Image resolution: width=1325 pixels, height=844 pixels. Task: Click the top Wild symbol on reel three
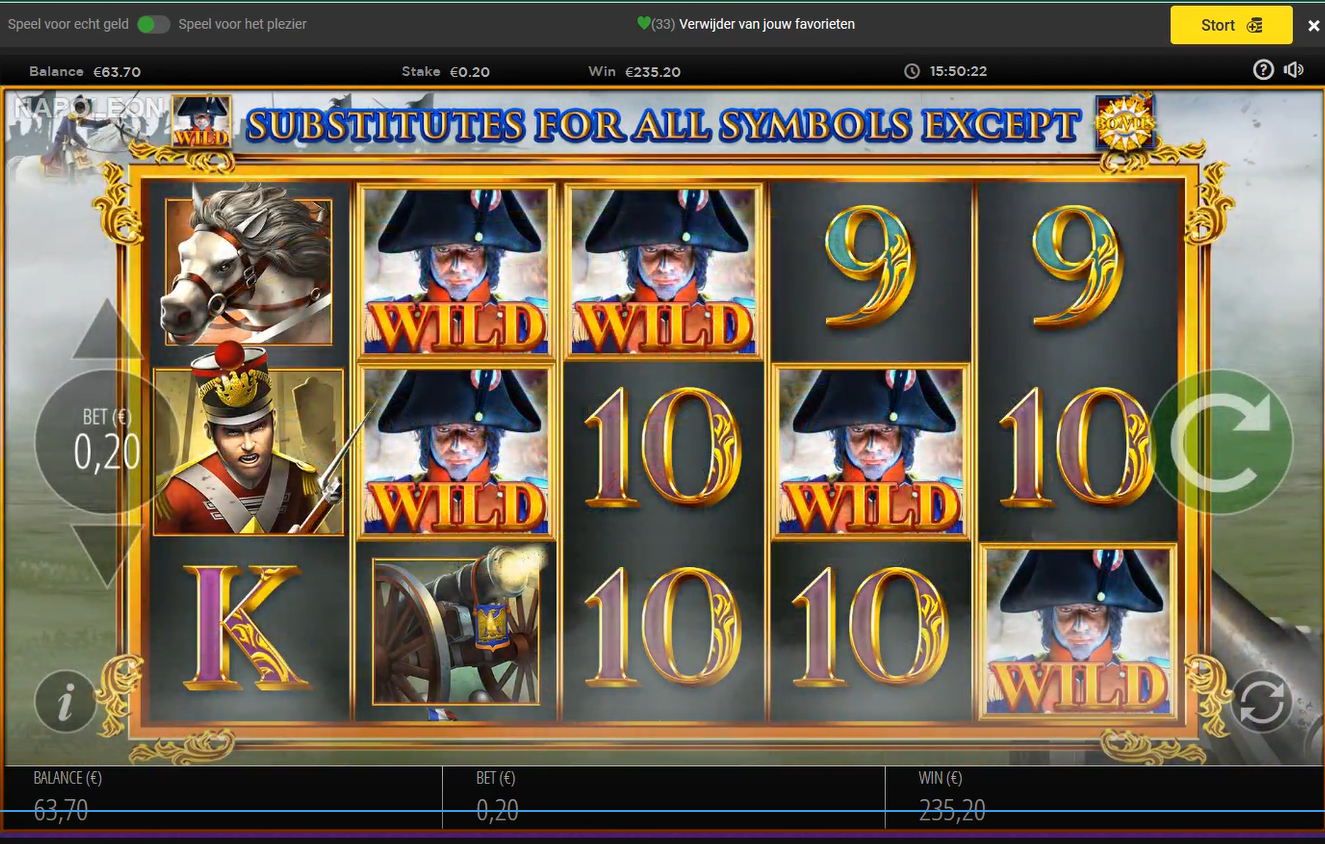pos(663,272)
